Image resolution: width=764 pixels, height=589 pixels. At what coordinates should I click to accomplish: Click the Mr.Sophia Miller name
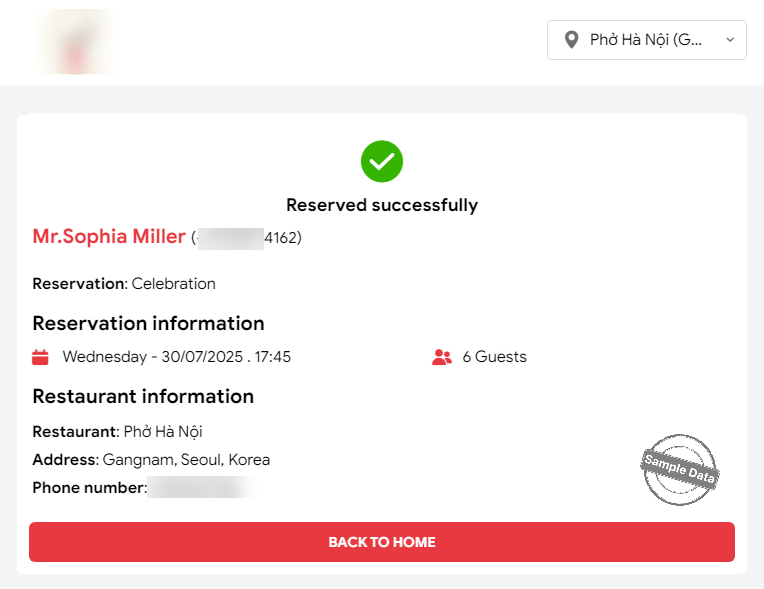(x=109, y=237)
